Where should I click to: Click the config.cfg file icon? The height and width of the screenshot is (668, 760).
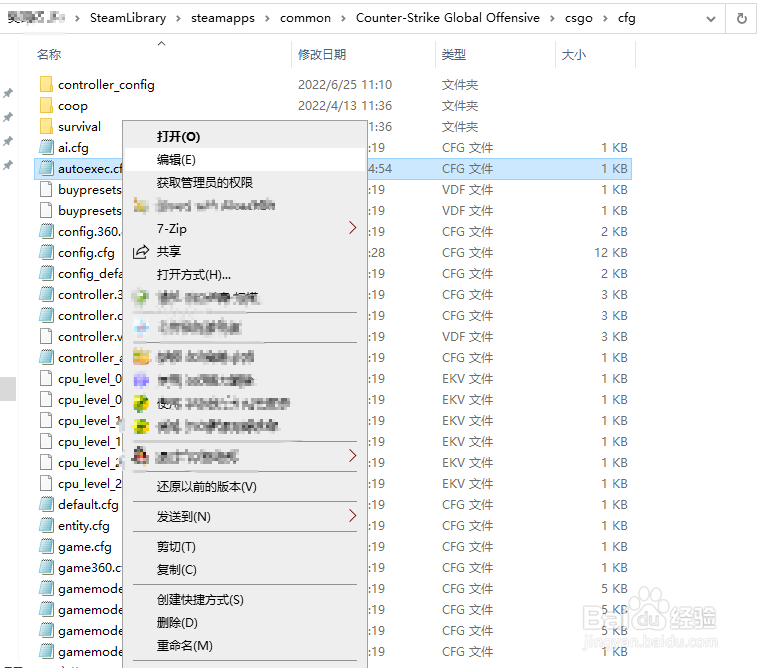click(x=46, y=253)
